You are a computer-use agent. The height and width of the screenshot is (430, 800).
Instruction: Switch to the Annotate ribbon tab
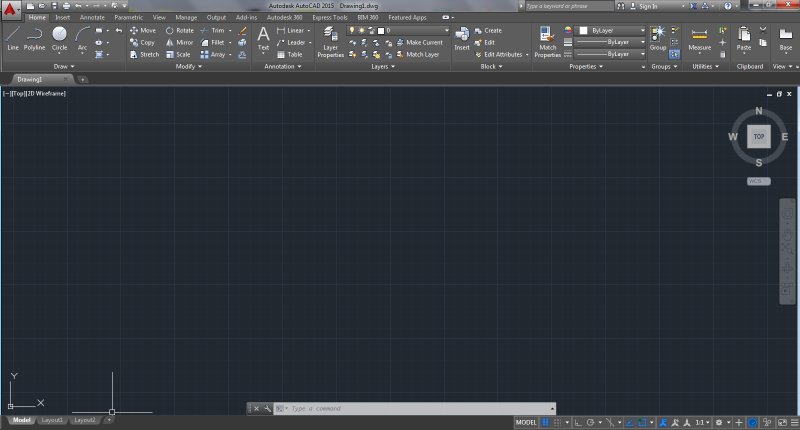(92, 17)
